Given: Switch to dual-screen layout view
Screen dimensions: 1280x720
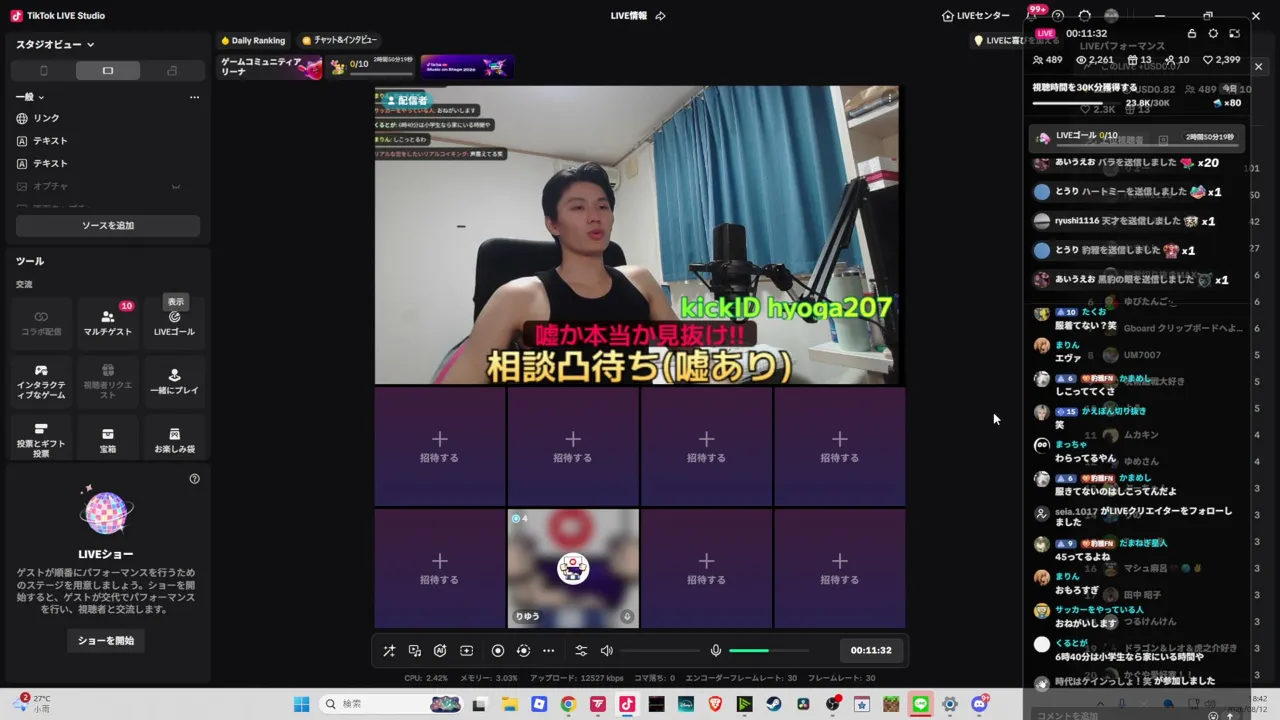Looking at the screenshot, I should (172, 71).
